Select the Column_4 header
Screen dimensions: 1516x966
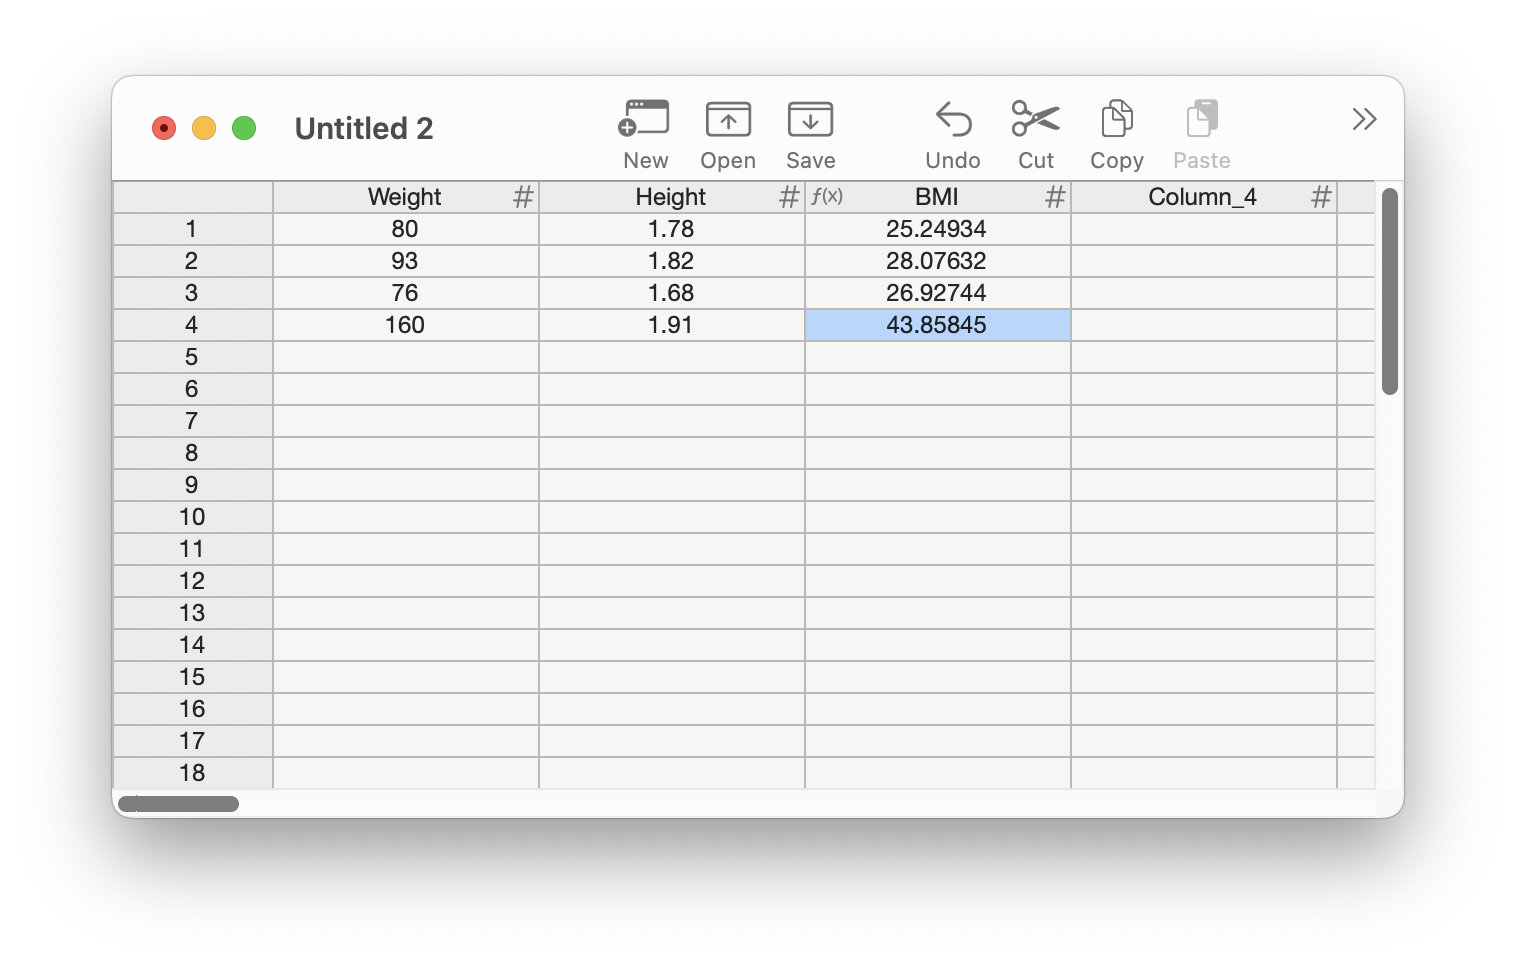coord(1201,197)
